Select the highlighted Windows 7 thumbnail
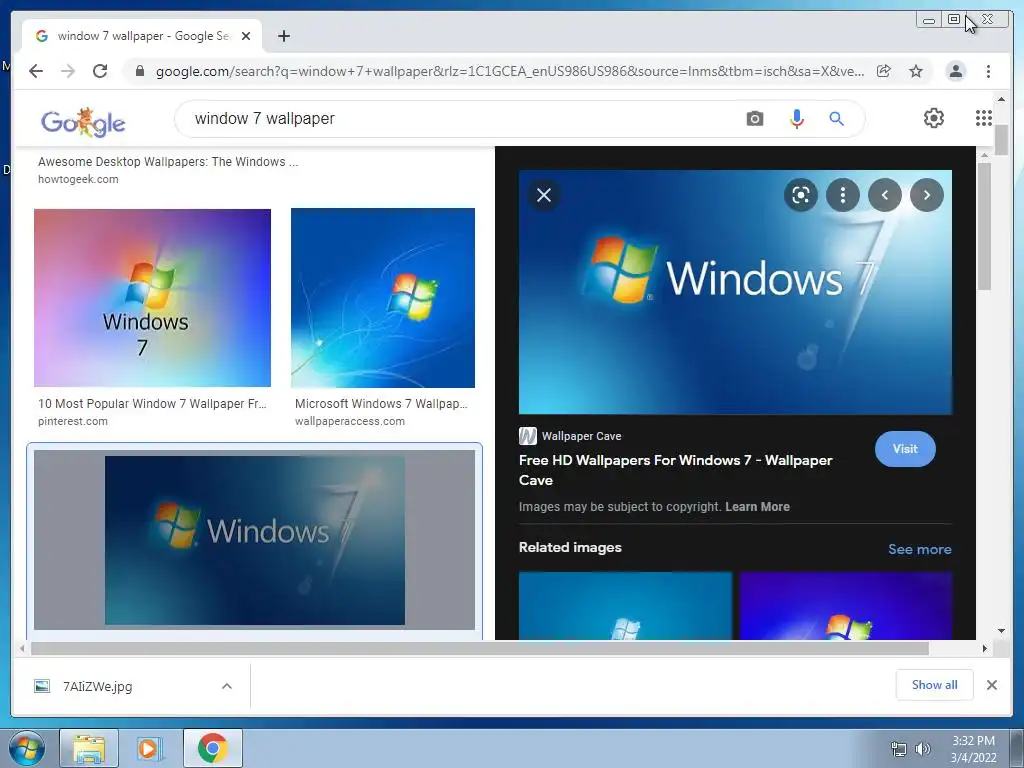Image resolution: width=1024 pixels, height=768 pixels. click(255, 540)
